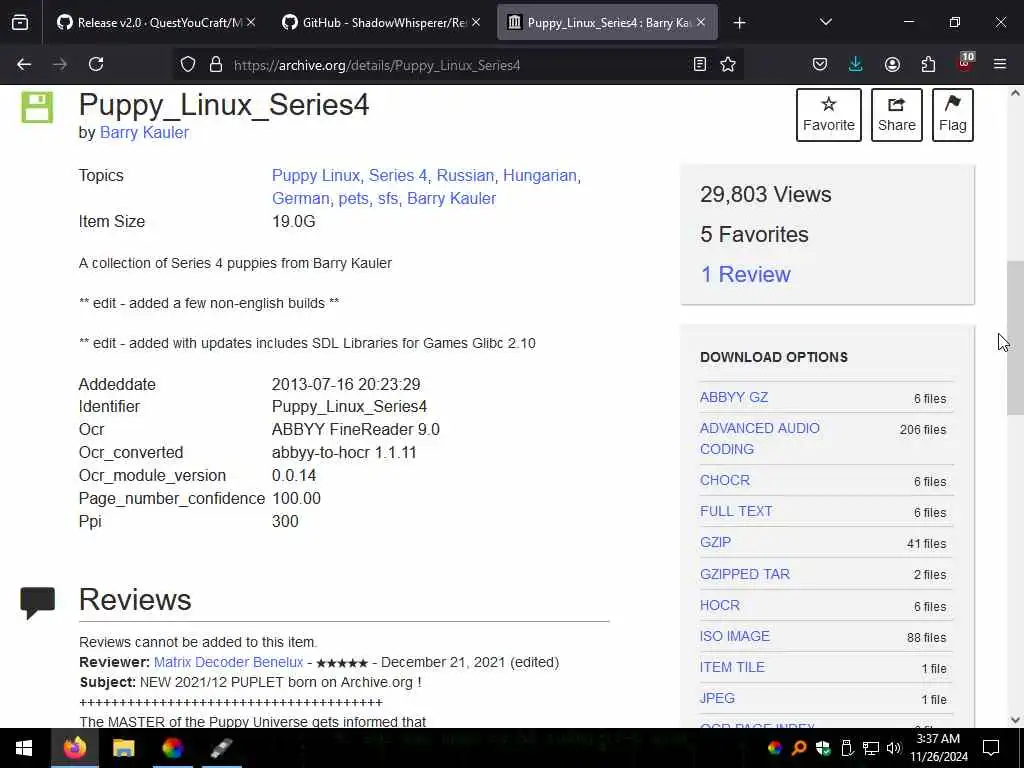Open tracking protection shield icon
The width and height of the screenshot is (1024, 768).
coord(188,65)
